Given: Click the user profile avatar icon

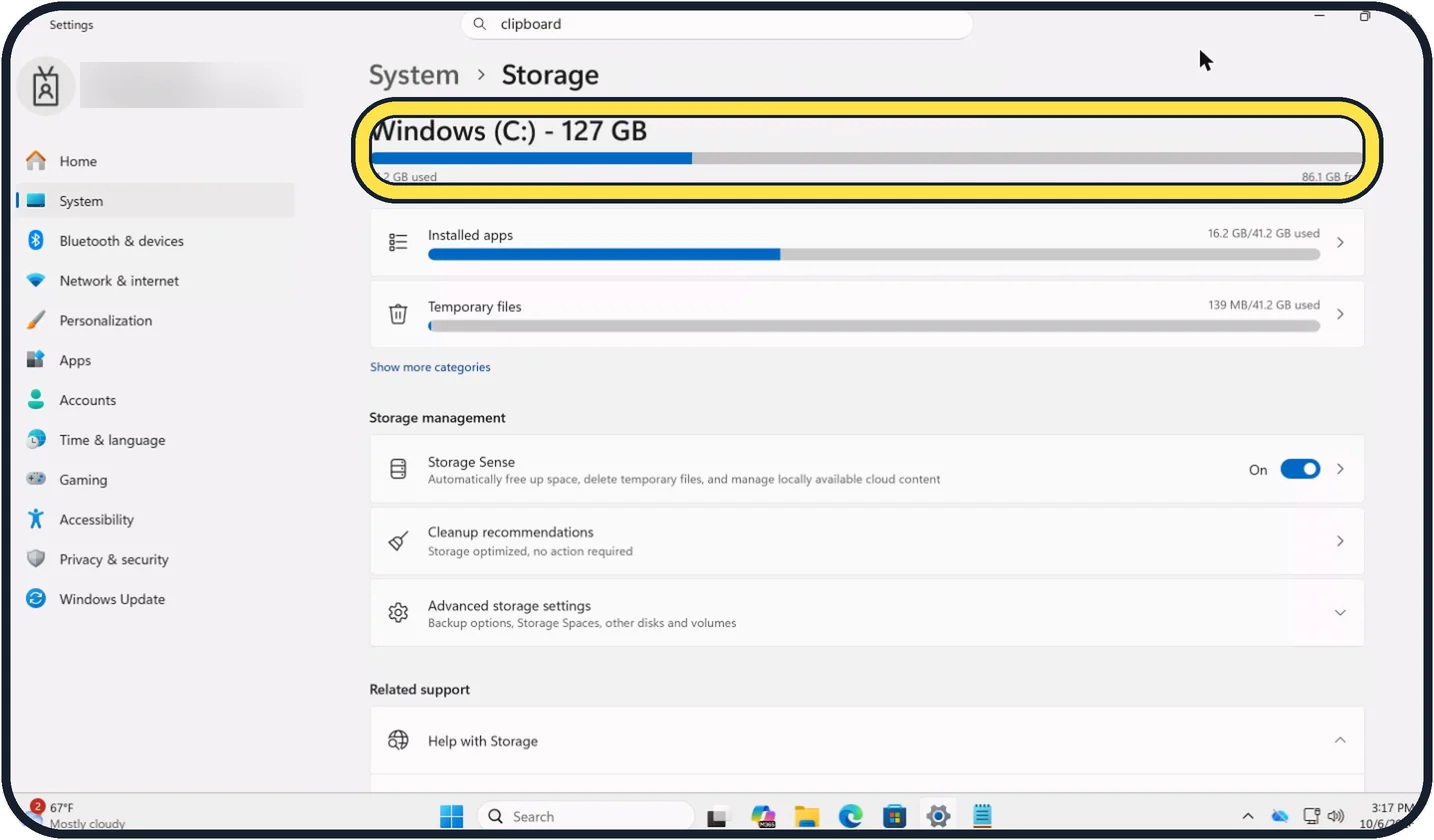Looking at the screenshot, I should pyautogui.click(x=46, y=86).
